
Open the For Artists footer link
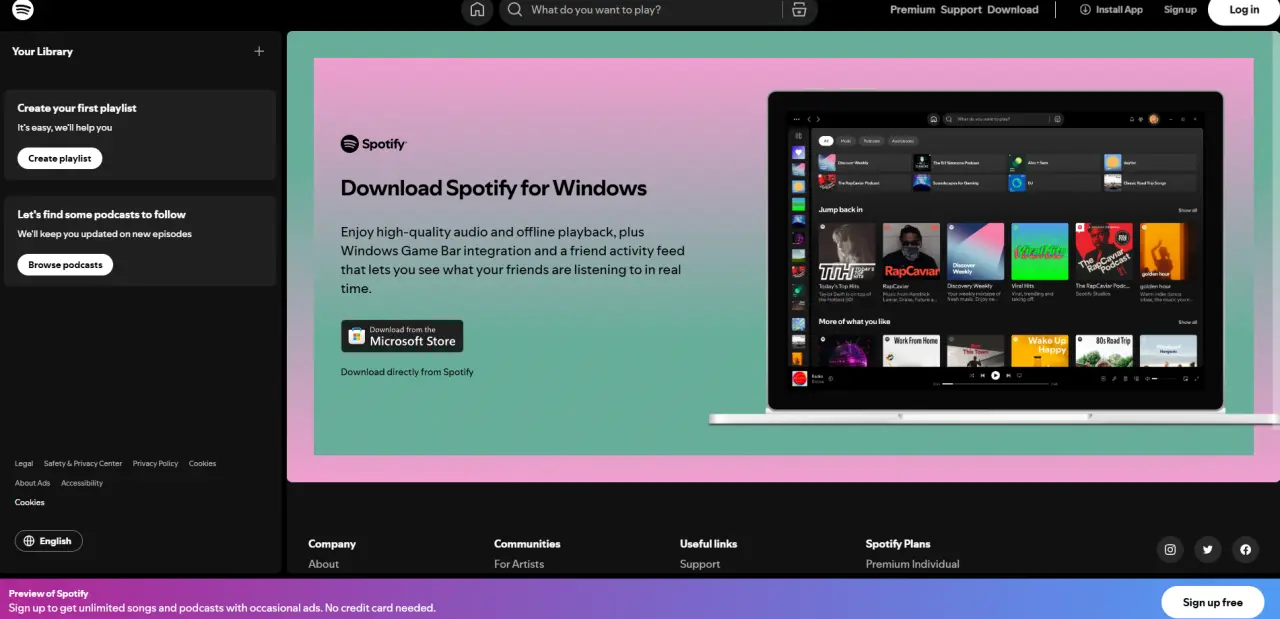coord(519,564)
